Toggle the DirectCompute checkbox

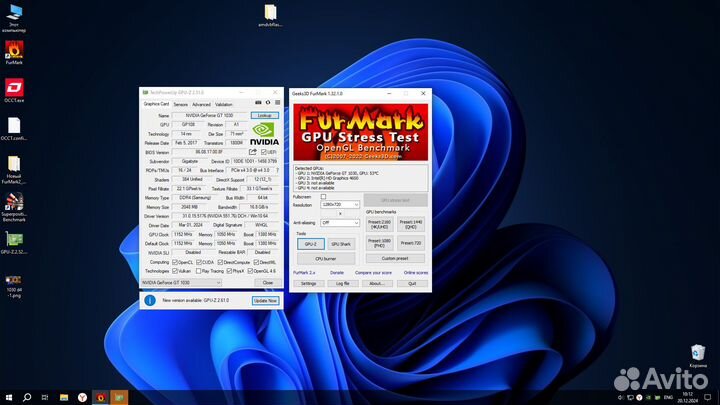pos(220,262)
